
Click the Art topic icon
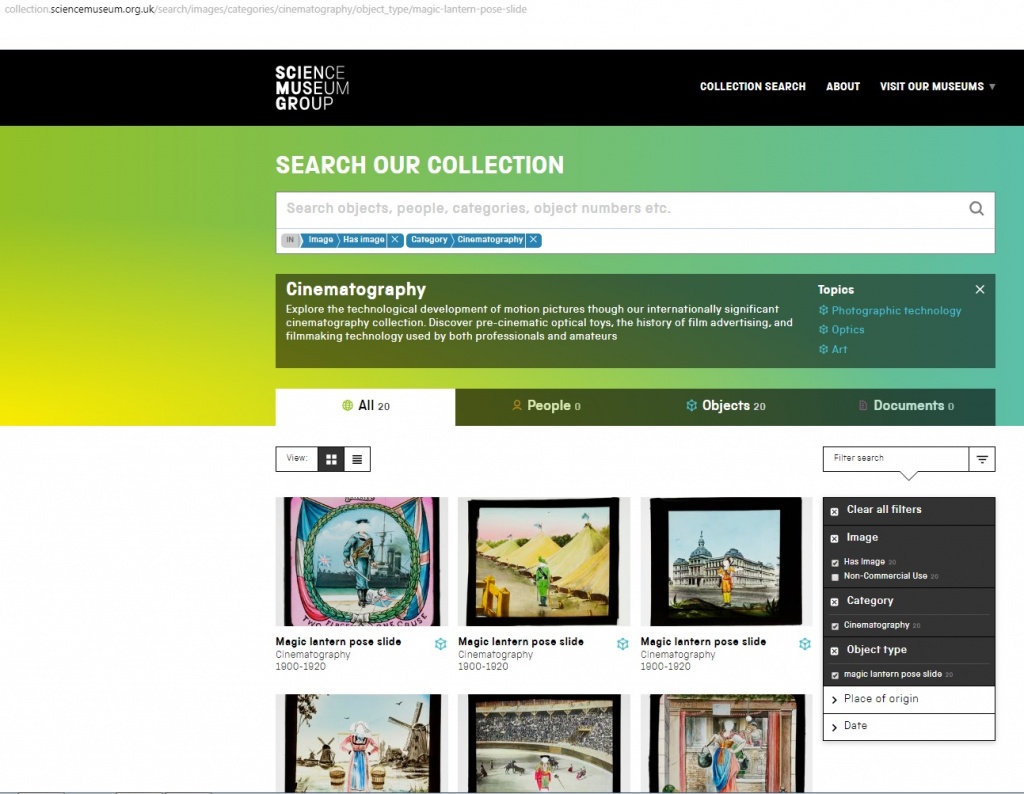click(824, 349)
